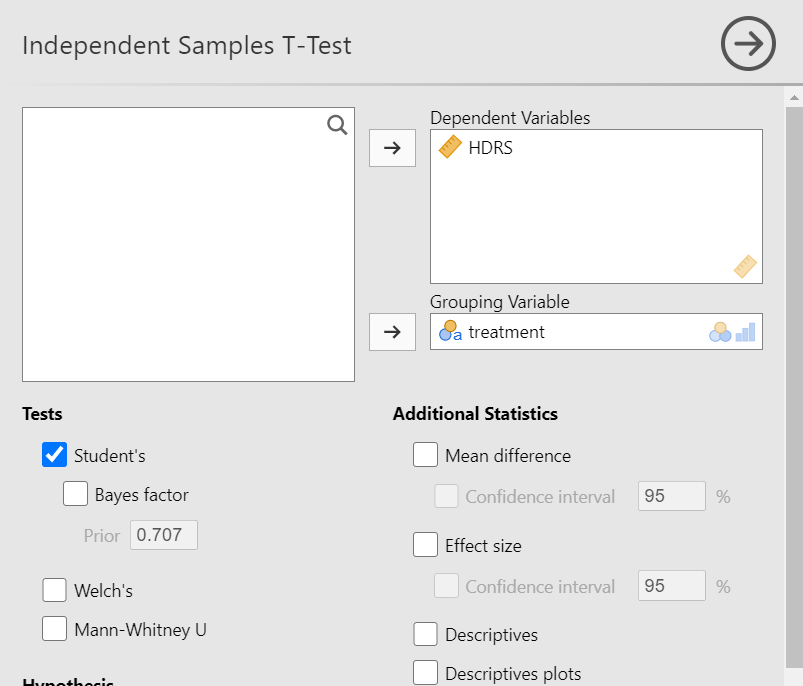Viewport: 803px width, 686px height.
Task: Move variable with Dependent Variables arrow button
Action: point(392,148)
